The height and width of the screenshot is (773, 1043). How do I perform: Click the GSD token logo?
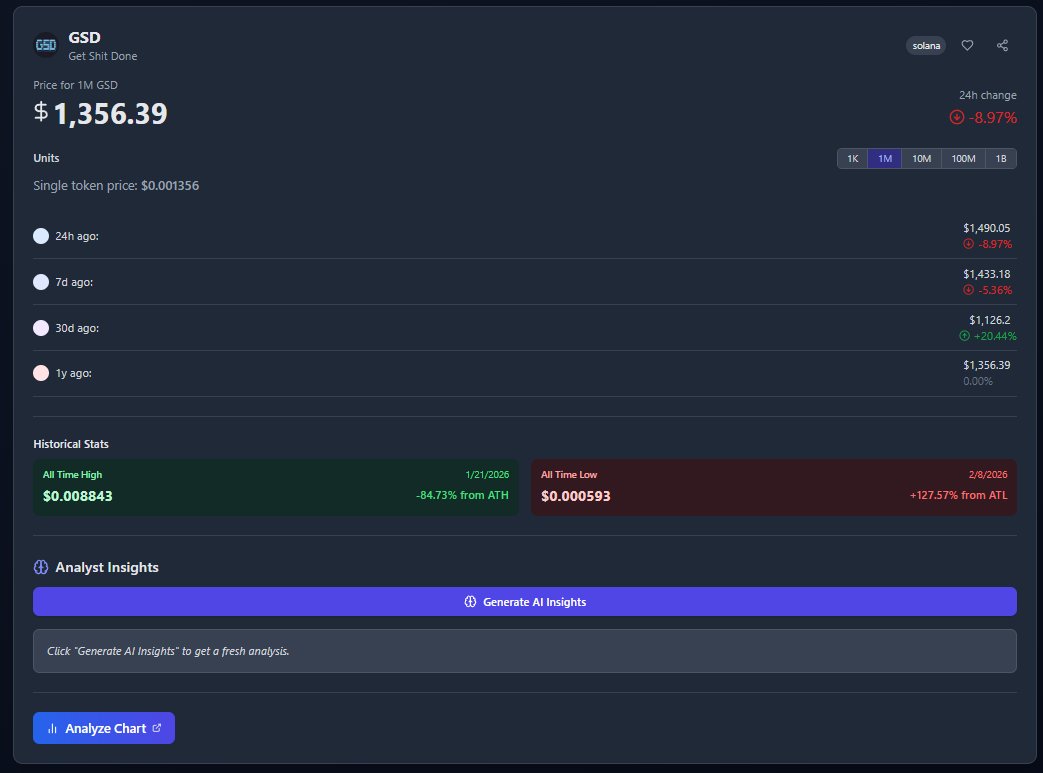[x=46, y=45]
